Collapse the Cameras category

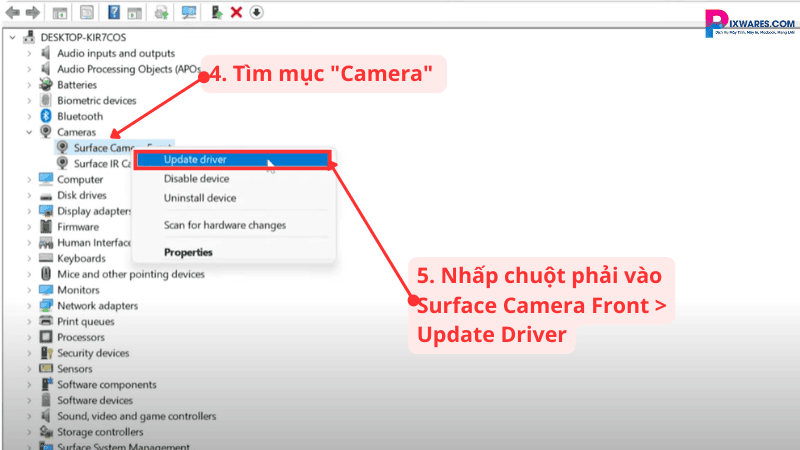coord(30,132)
